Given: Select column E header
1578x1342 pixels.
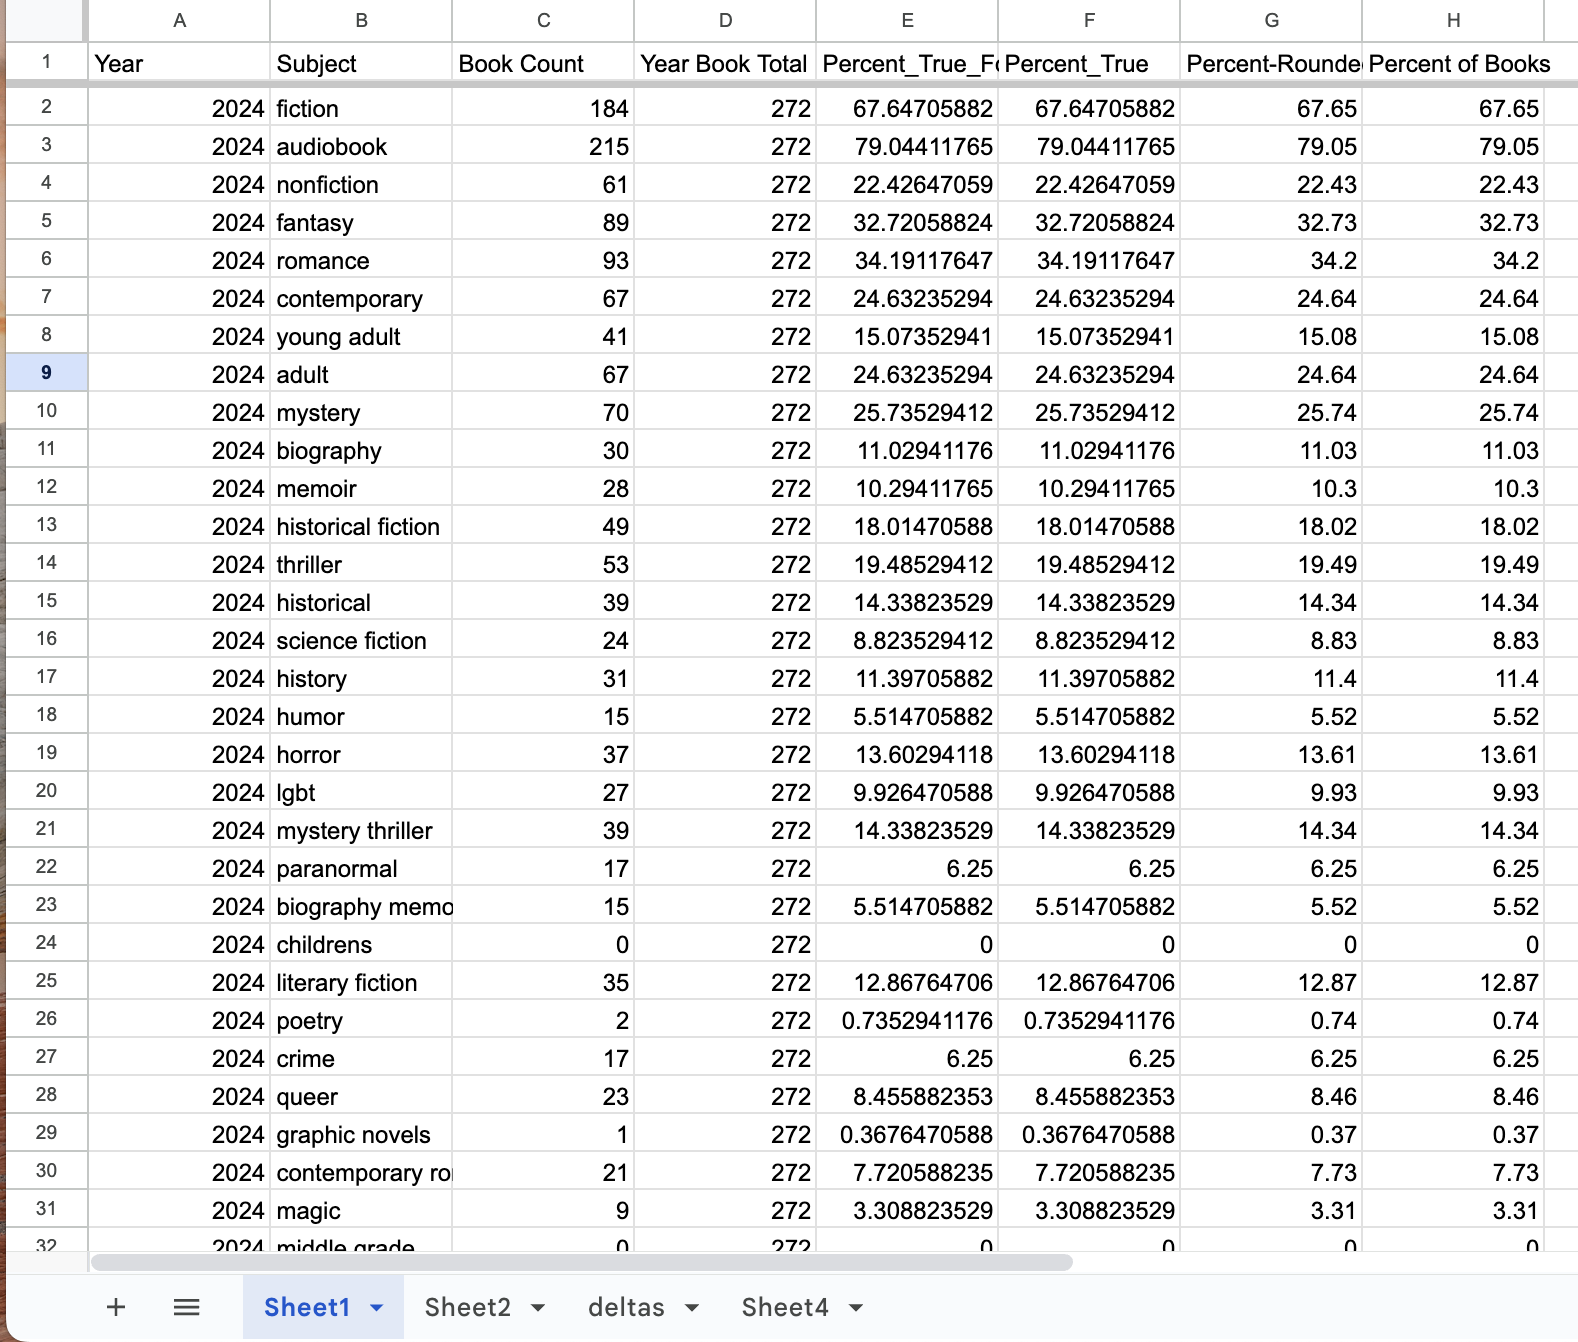Looking at the screenshot, I should [907, 20].
